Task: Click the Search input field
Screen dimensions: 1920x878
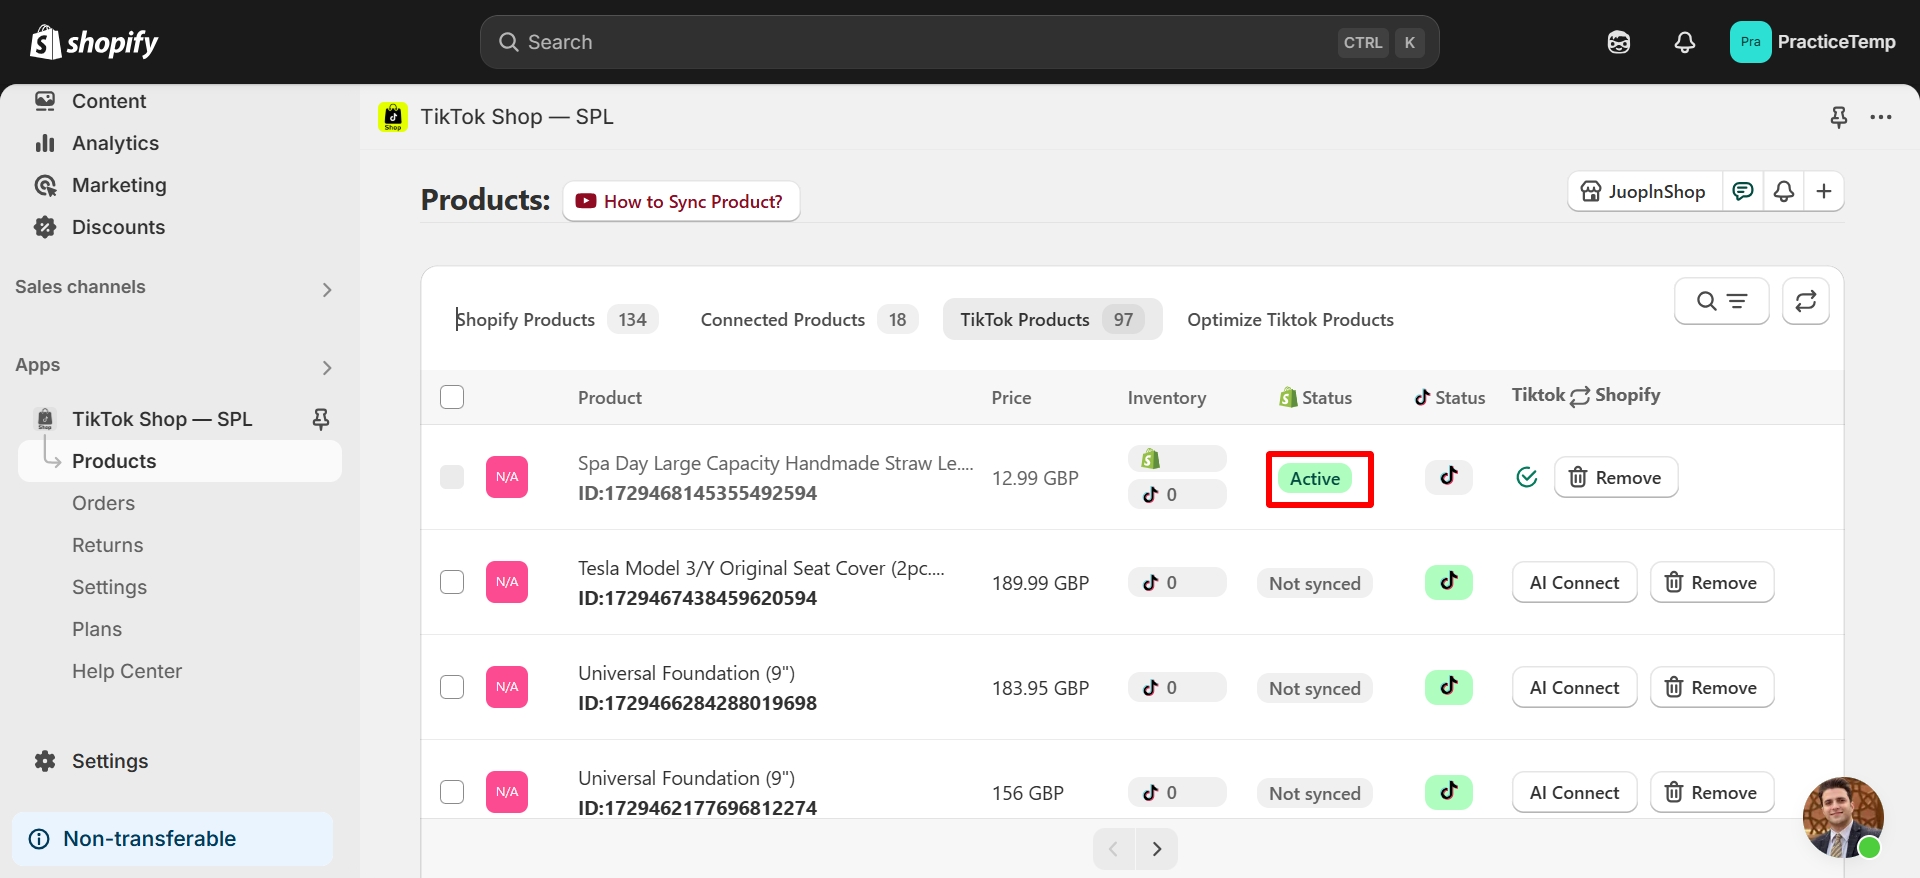Action: (920, 42)
